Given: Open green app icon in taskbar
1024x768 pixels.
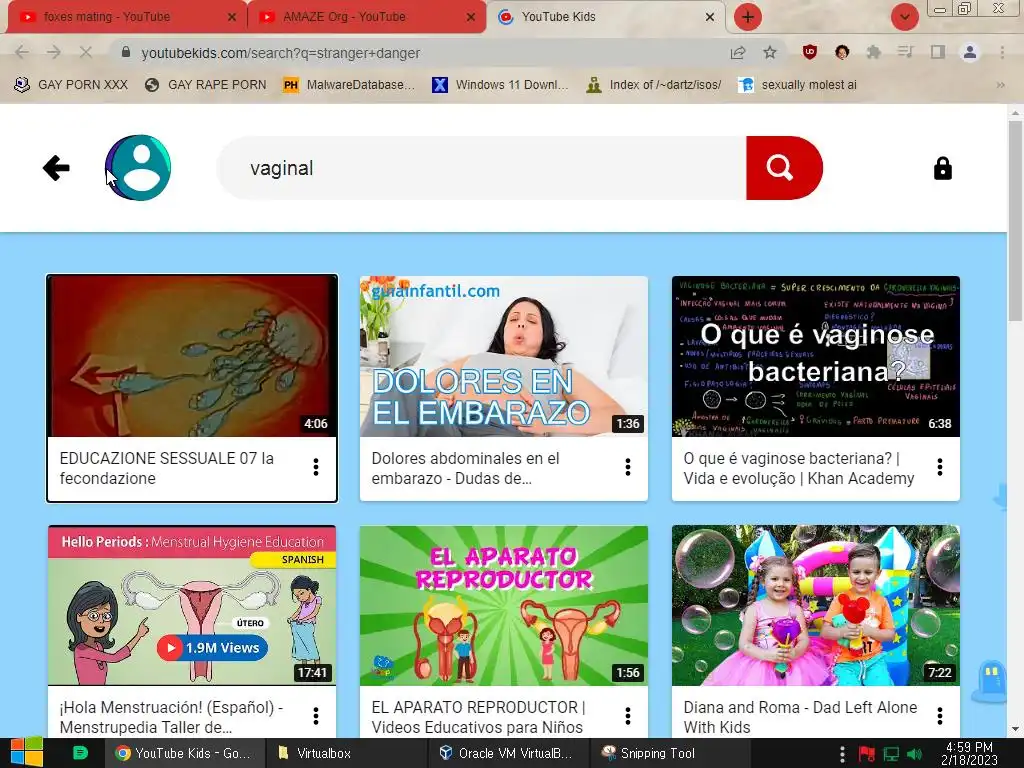Looking at the screenshot, I should pos(80,753).
